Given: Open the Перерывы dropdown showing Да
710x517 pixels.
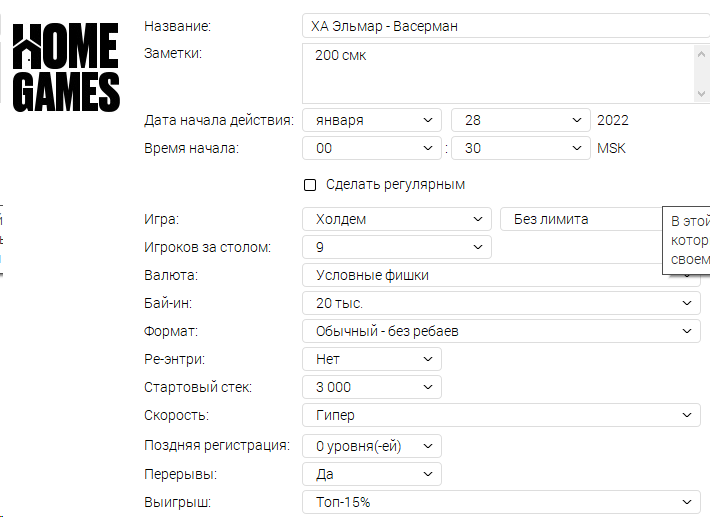Looking at the screenshot, I should (372, 474).
